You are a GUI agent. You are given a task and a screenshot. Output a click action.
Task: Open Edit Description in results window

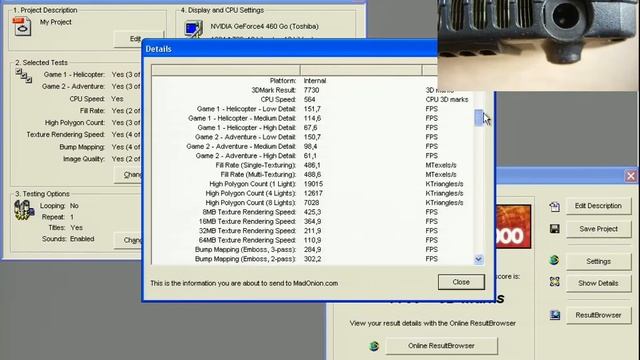[x=598, y=206]
